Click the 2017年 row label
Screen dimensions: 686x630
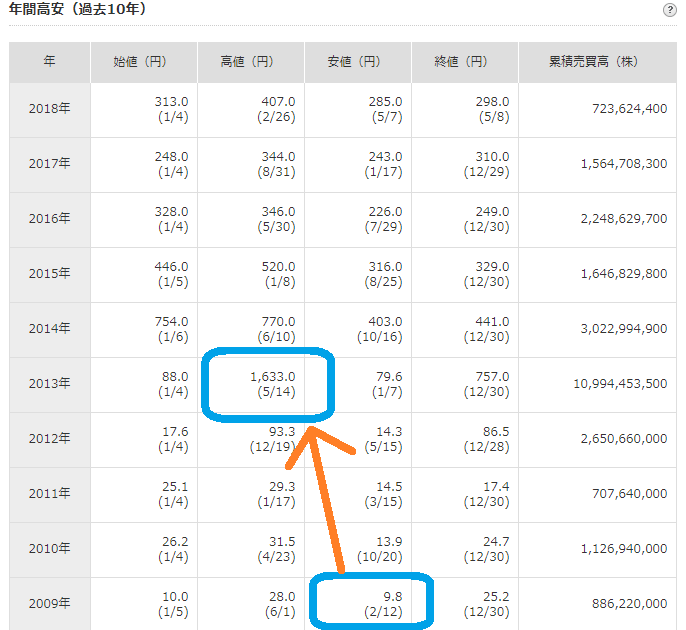[x=50, y=164]
